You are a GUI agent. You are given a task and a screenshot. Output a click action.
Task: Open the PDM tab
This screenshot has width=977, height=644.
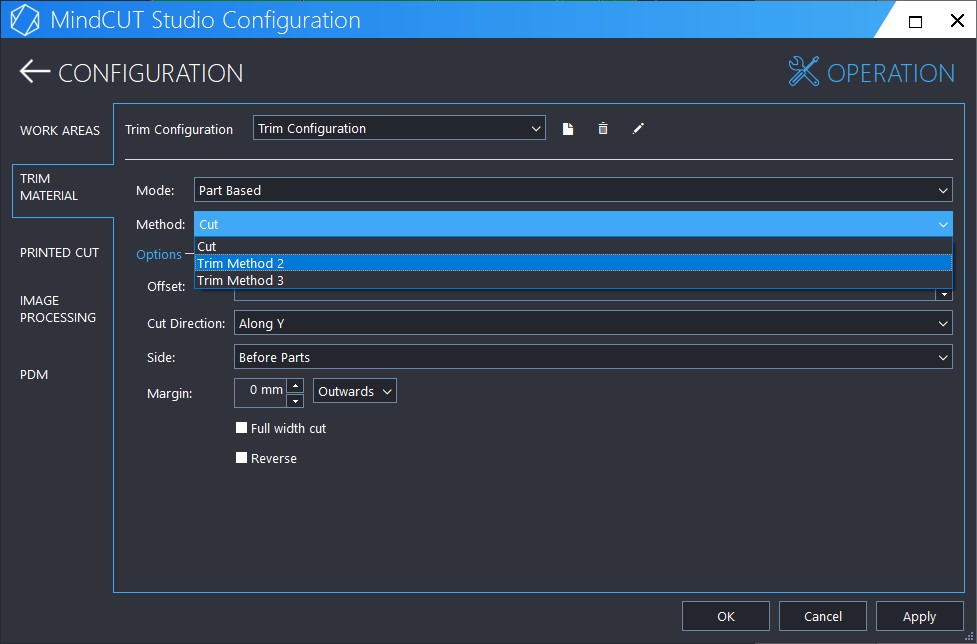click(x=34, y=374)
